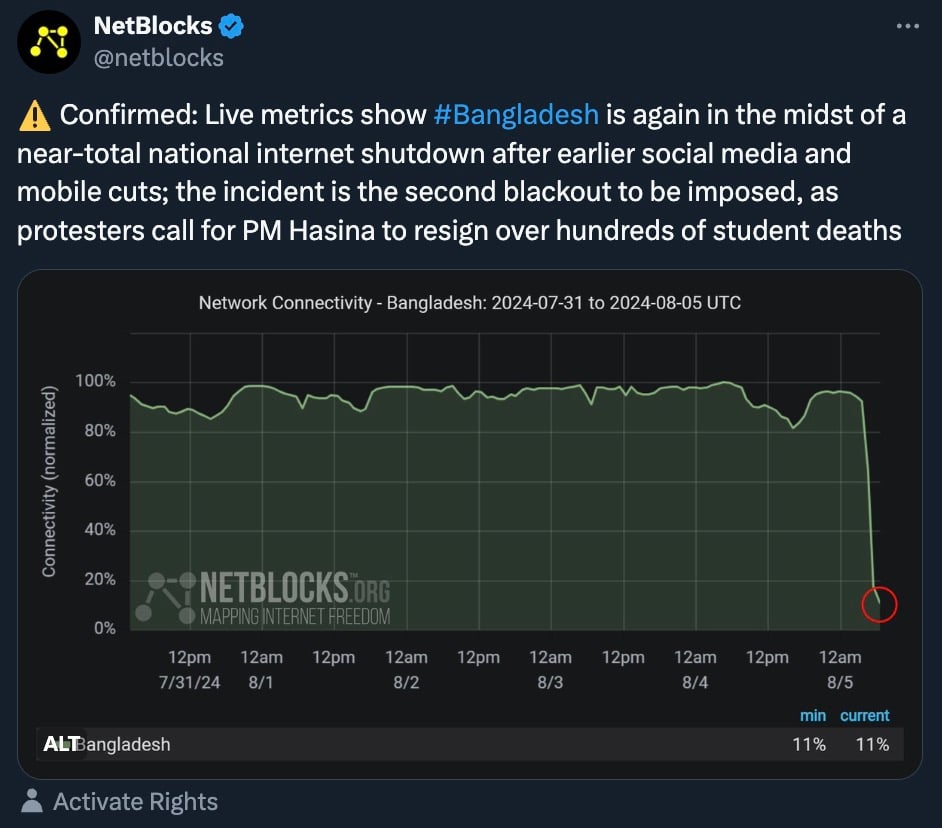Click the 7/31/24 12pm axis label
The image size is (942, 828).
click(x=189, y=669)
